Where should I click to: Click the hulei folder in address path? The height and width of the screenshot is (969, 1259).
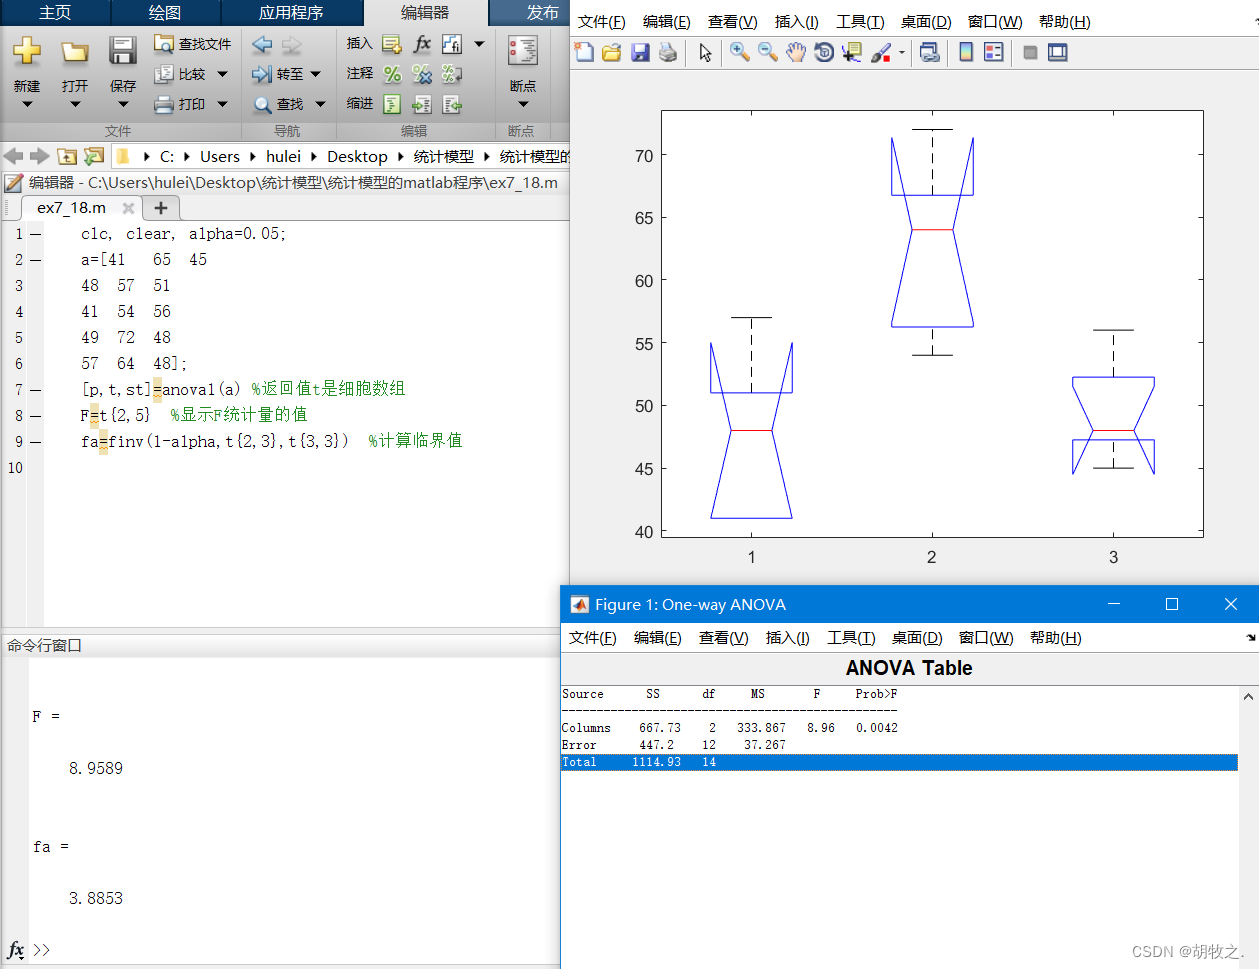[x=283, y=157]
